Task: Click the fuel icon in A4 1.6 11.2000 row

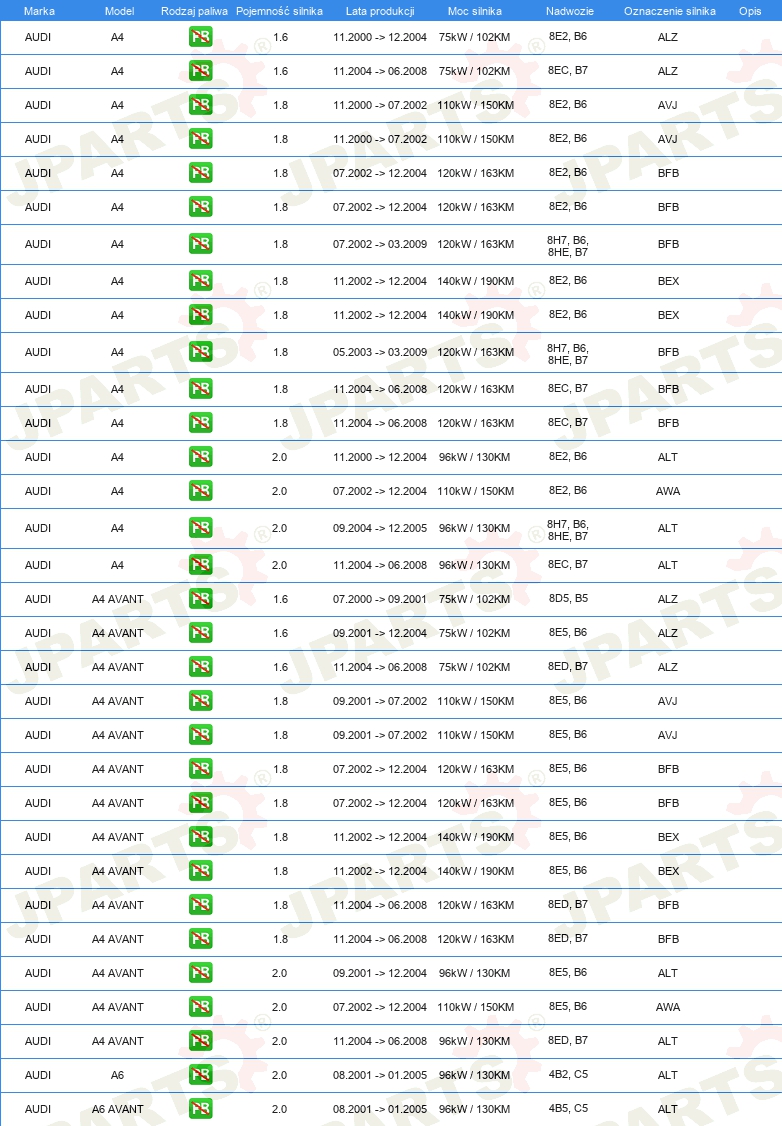Action: [x=200, y=37]
